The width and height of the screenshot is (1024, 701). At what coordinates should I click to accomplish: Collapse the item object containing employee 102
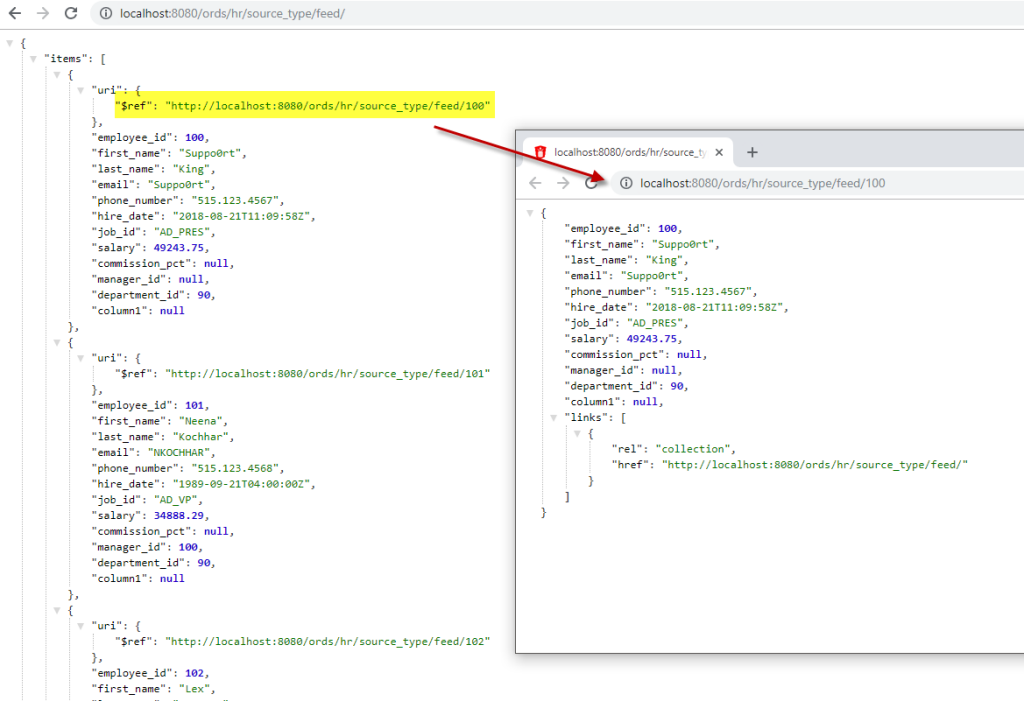tap(57, 610)
